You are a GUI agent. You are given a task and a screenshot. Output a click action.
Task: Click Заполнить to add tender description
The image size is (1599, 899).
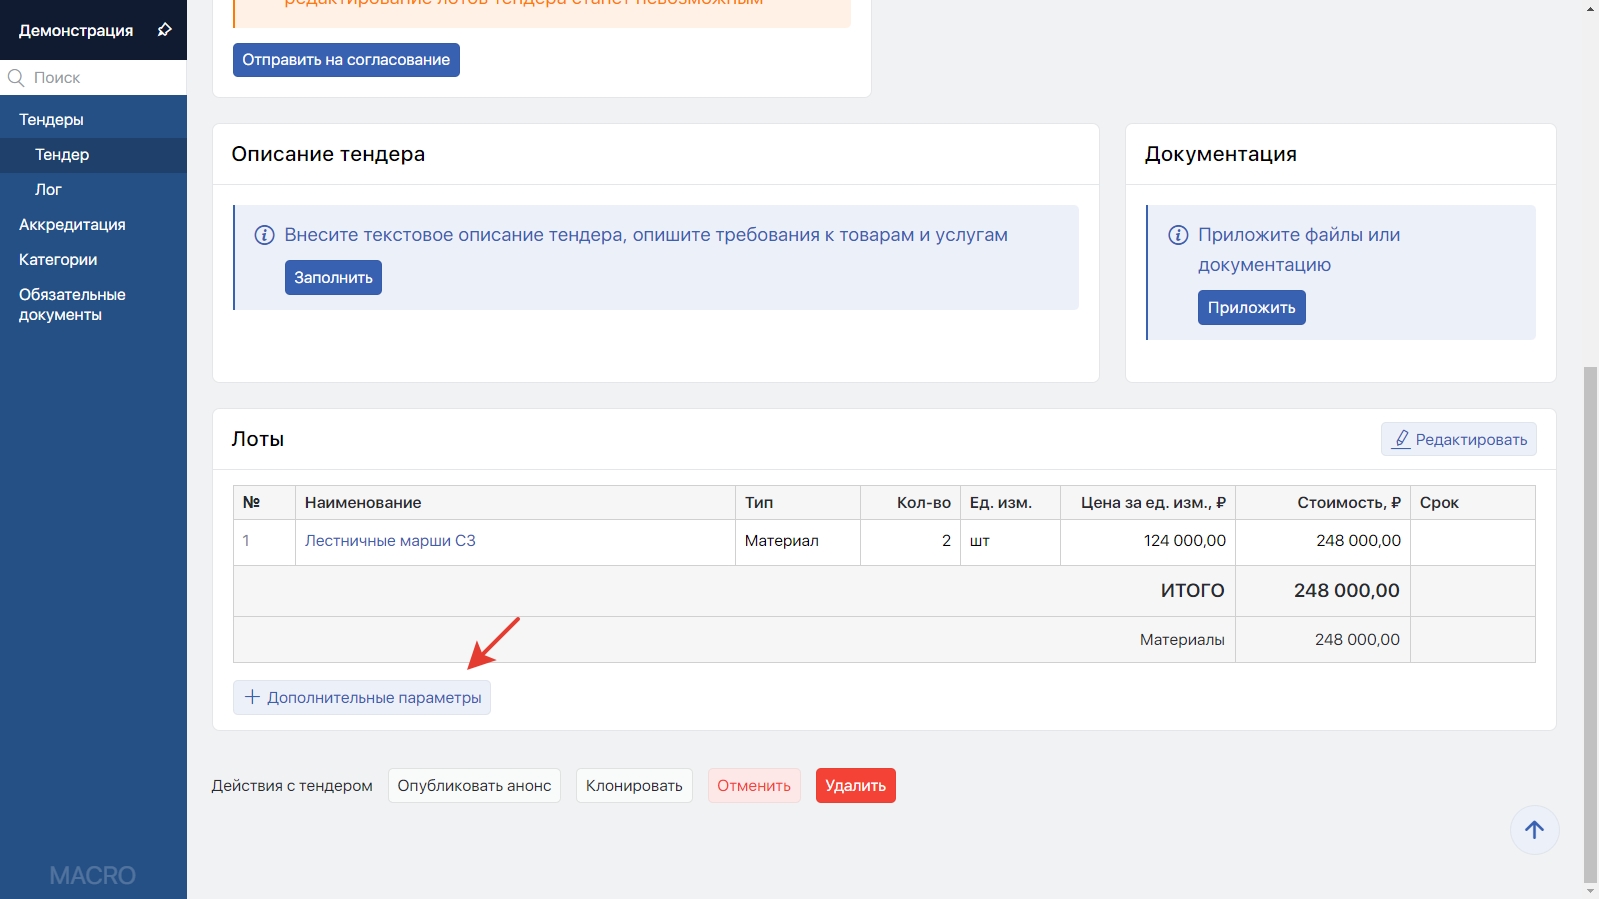coord(333,278)
